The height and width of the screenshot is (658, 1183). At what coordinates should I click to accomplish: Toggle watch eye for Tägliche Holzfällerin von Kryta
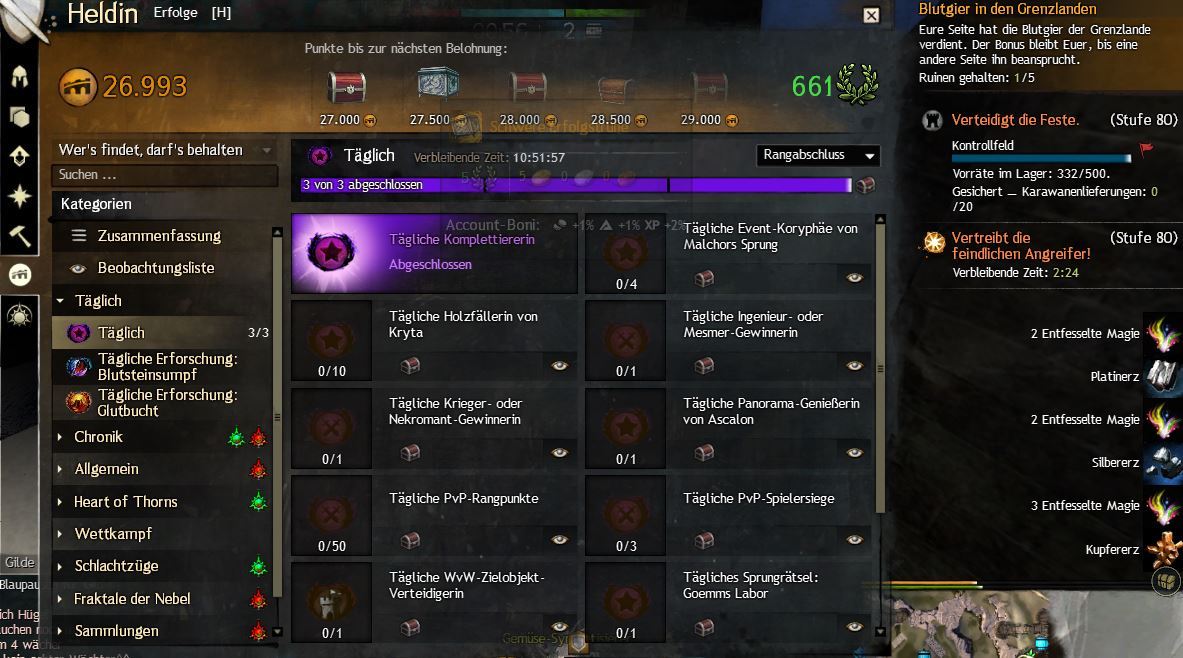[x=559, y=366]
